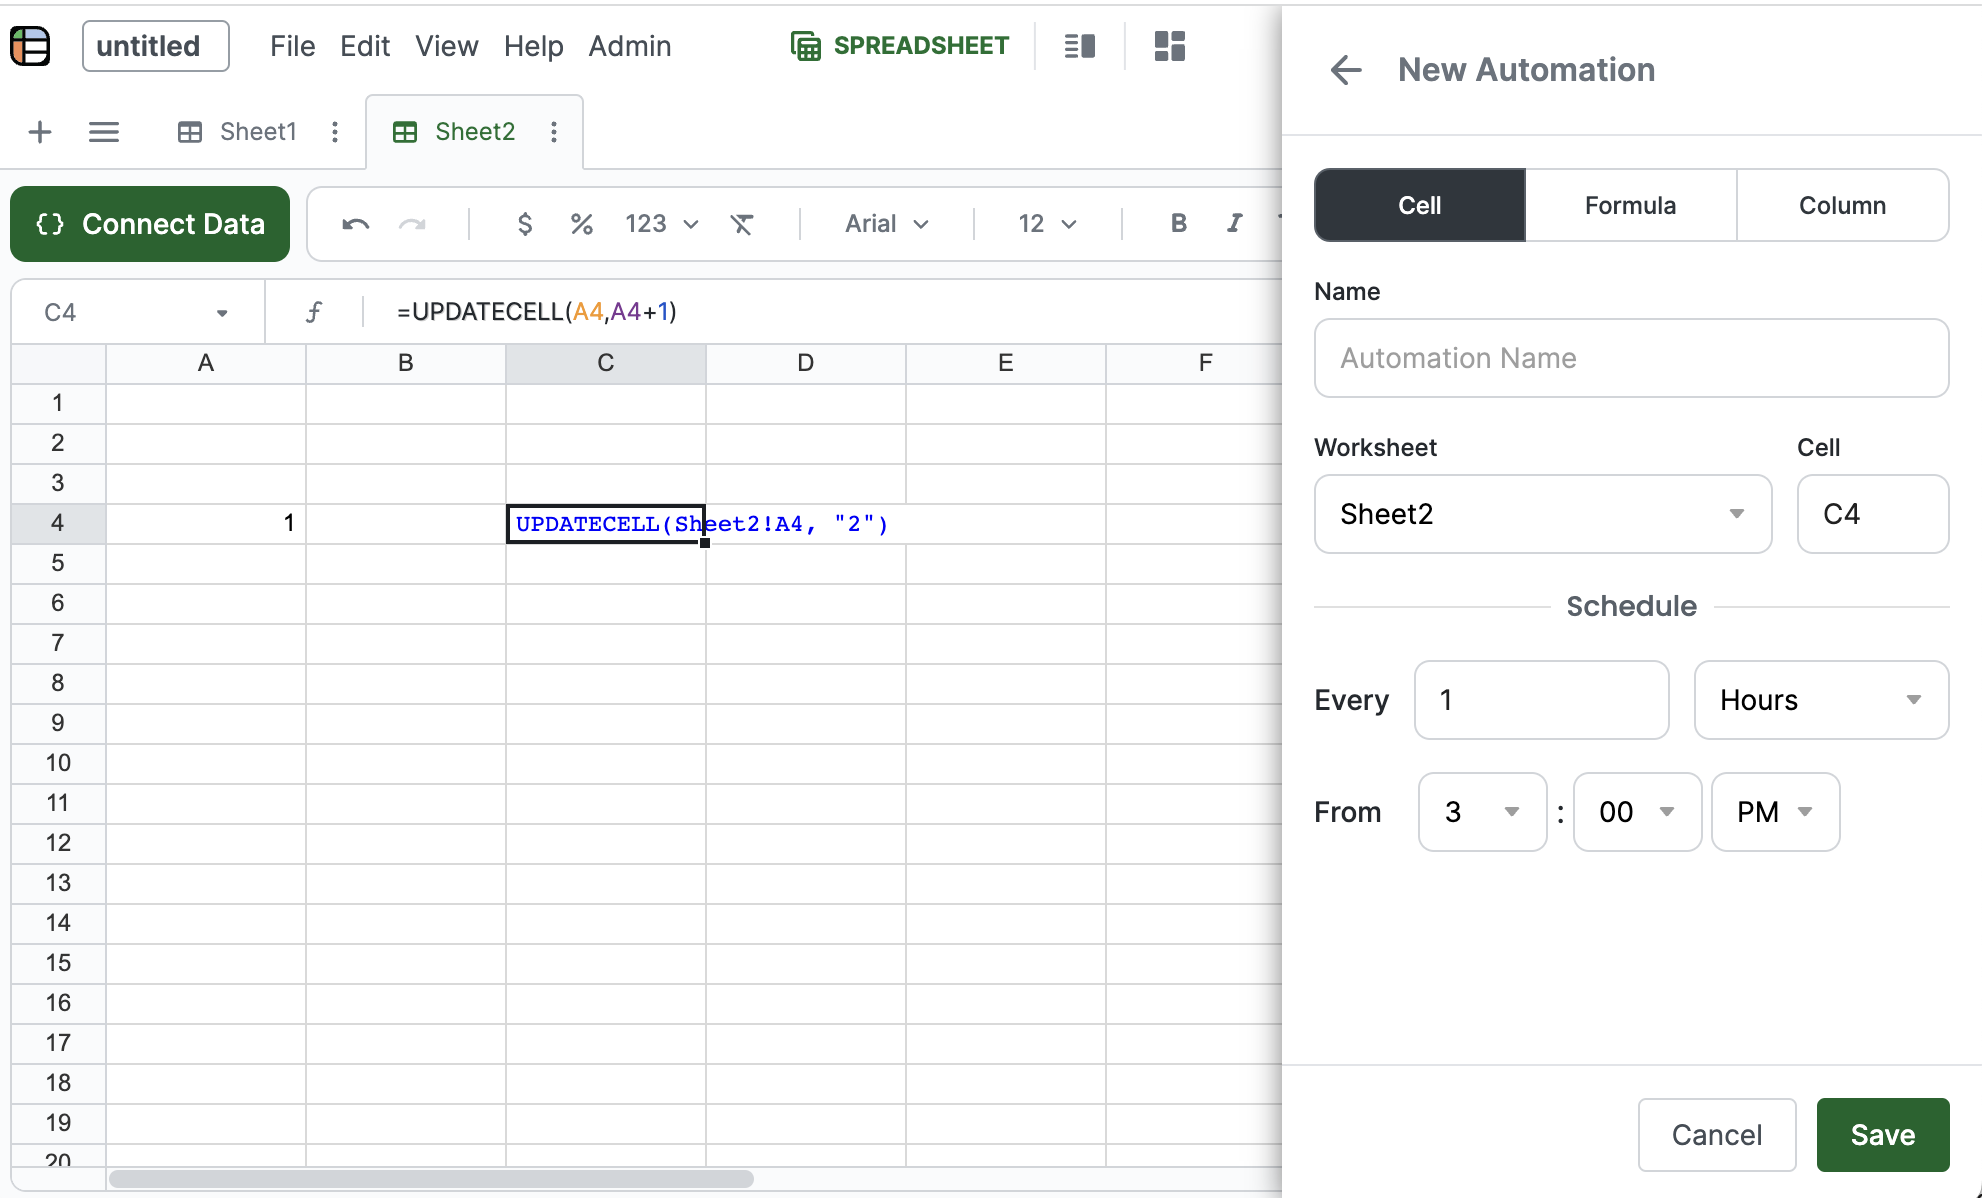Toggle italic text formatting
1982x1198 pixels.
click(x=1235, y=224)
